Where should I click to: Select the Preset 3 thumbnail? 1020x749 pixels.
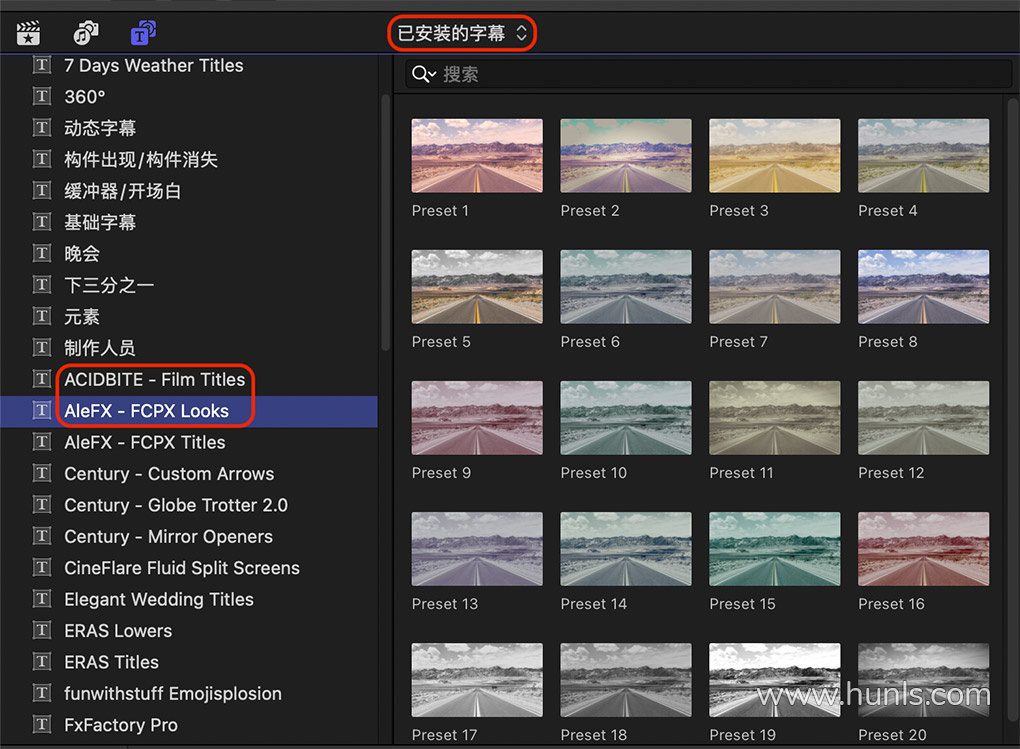775,156
